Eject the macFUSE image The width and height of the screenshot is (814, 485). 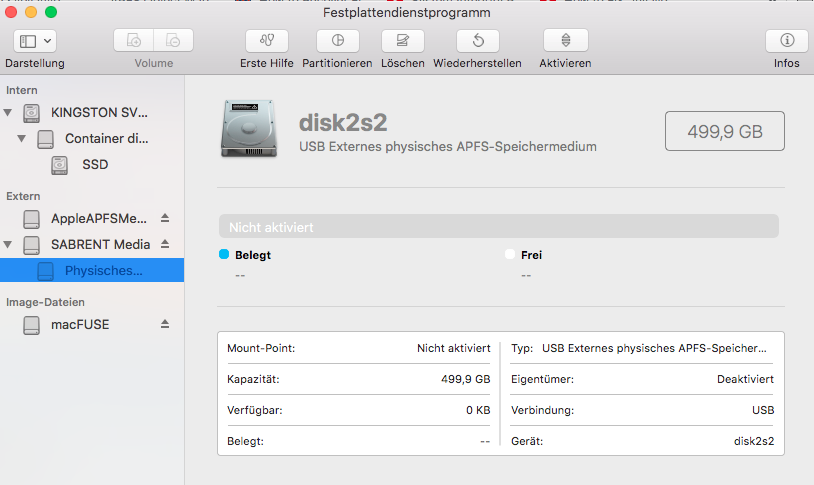point(166,324)
